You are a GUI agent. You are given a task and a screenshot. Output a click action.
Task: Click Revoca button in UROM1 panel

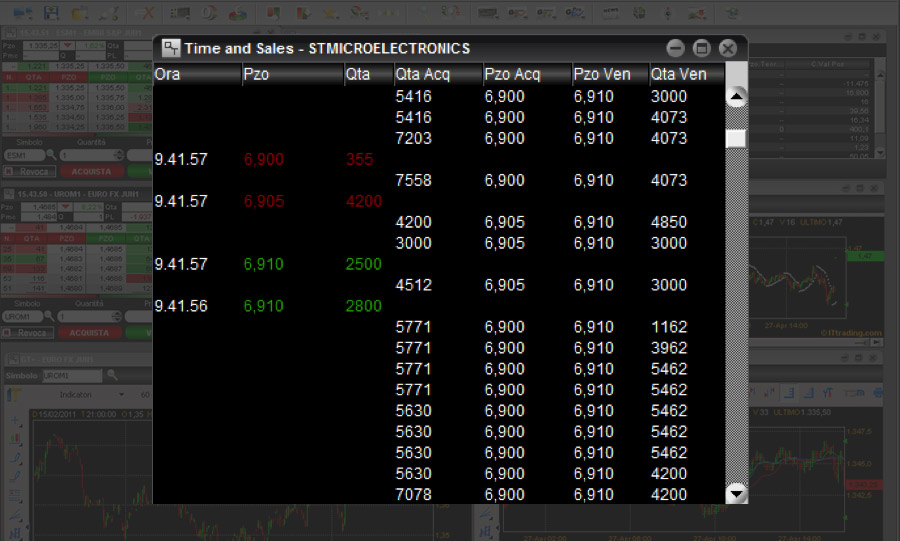point(28,332)
